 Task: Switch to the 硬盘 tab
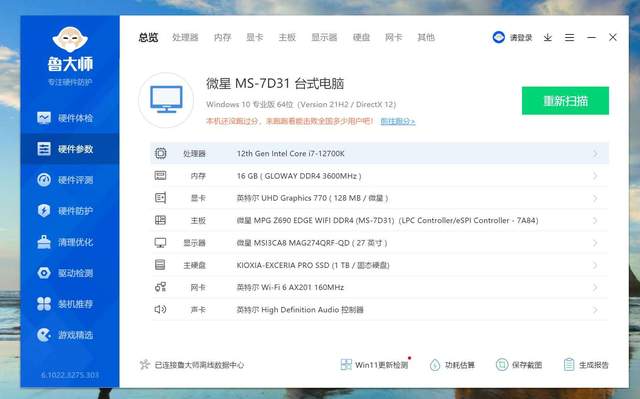click(x=361, y=38)
